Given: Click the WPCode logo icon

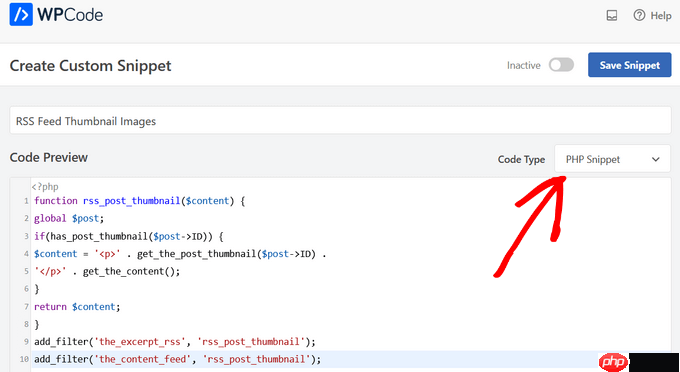Looking at the screenshot, I should pyautogui.click(x=21, y=14).
